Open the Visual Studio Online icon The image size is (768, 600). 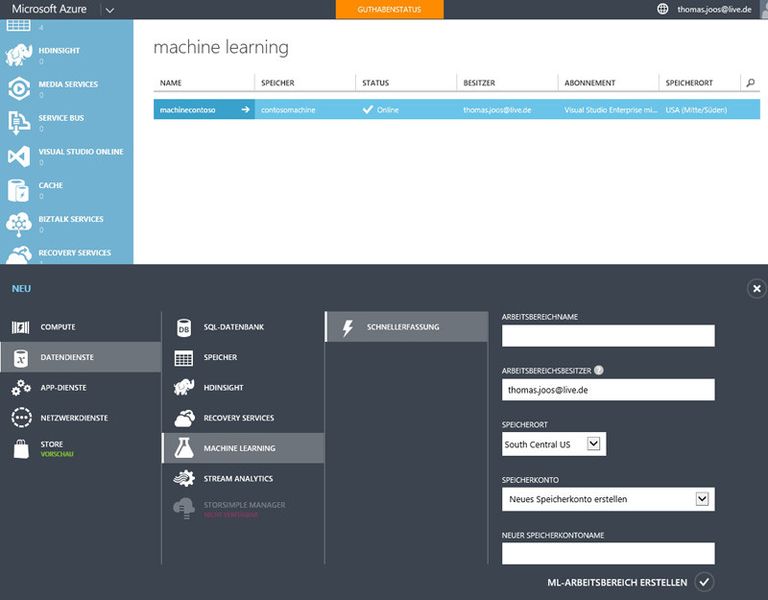19,156
